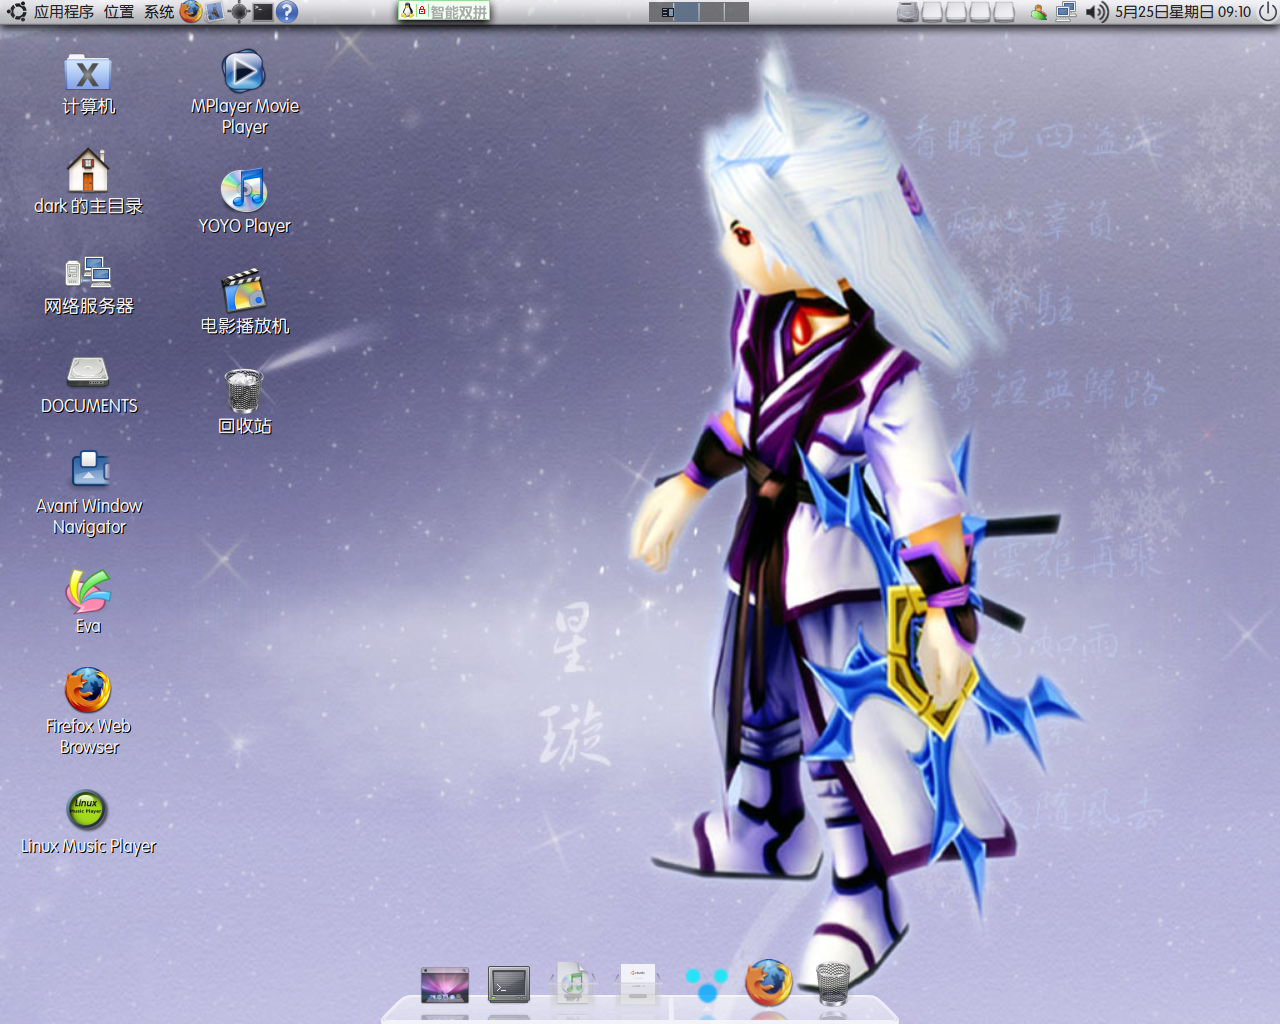
Task: Click the user switcher person icon
Action: [x=1039, y=12]
